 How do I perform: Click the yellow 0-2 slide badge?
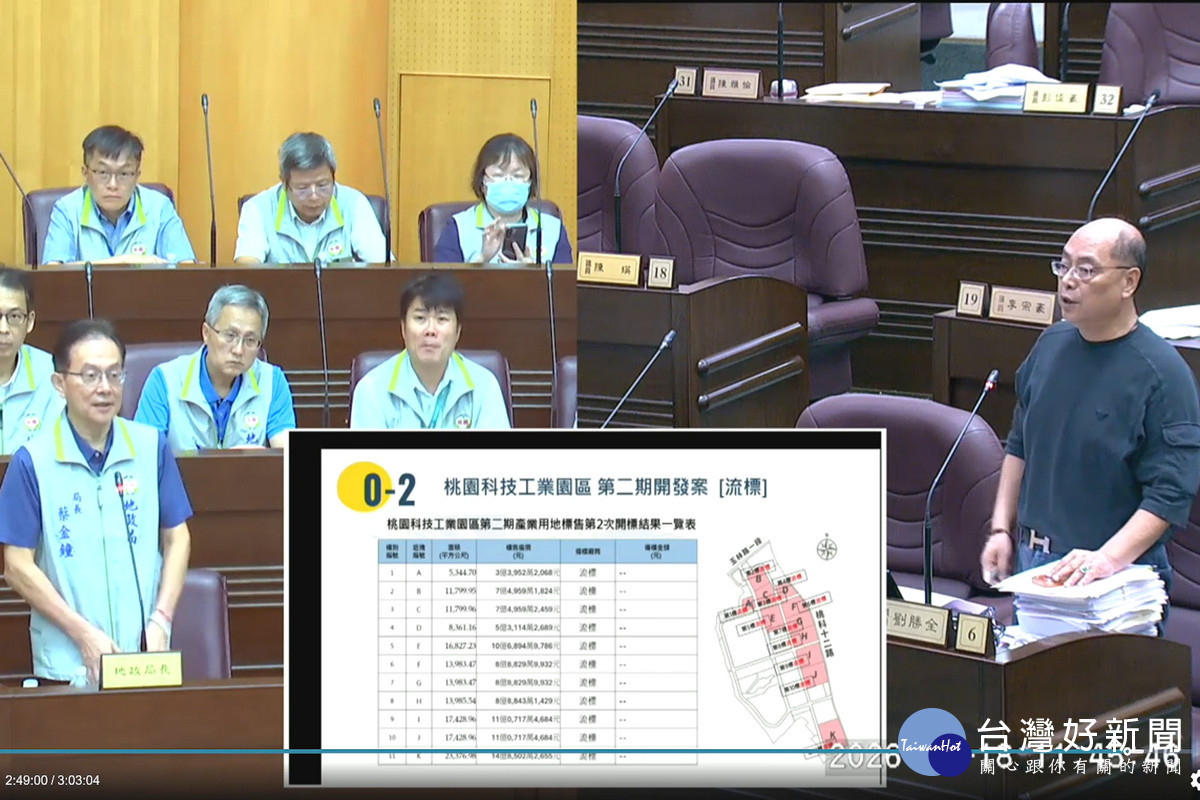[377, 489]
